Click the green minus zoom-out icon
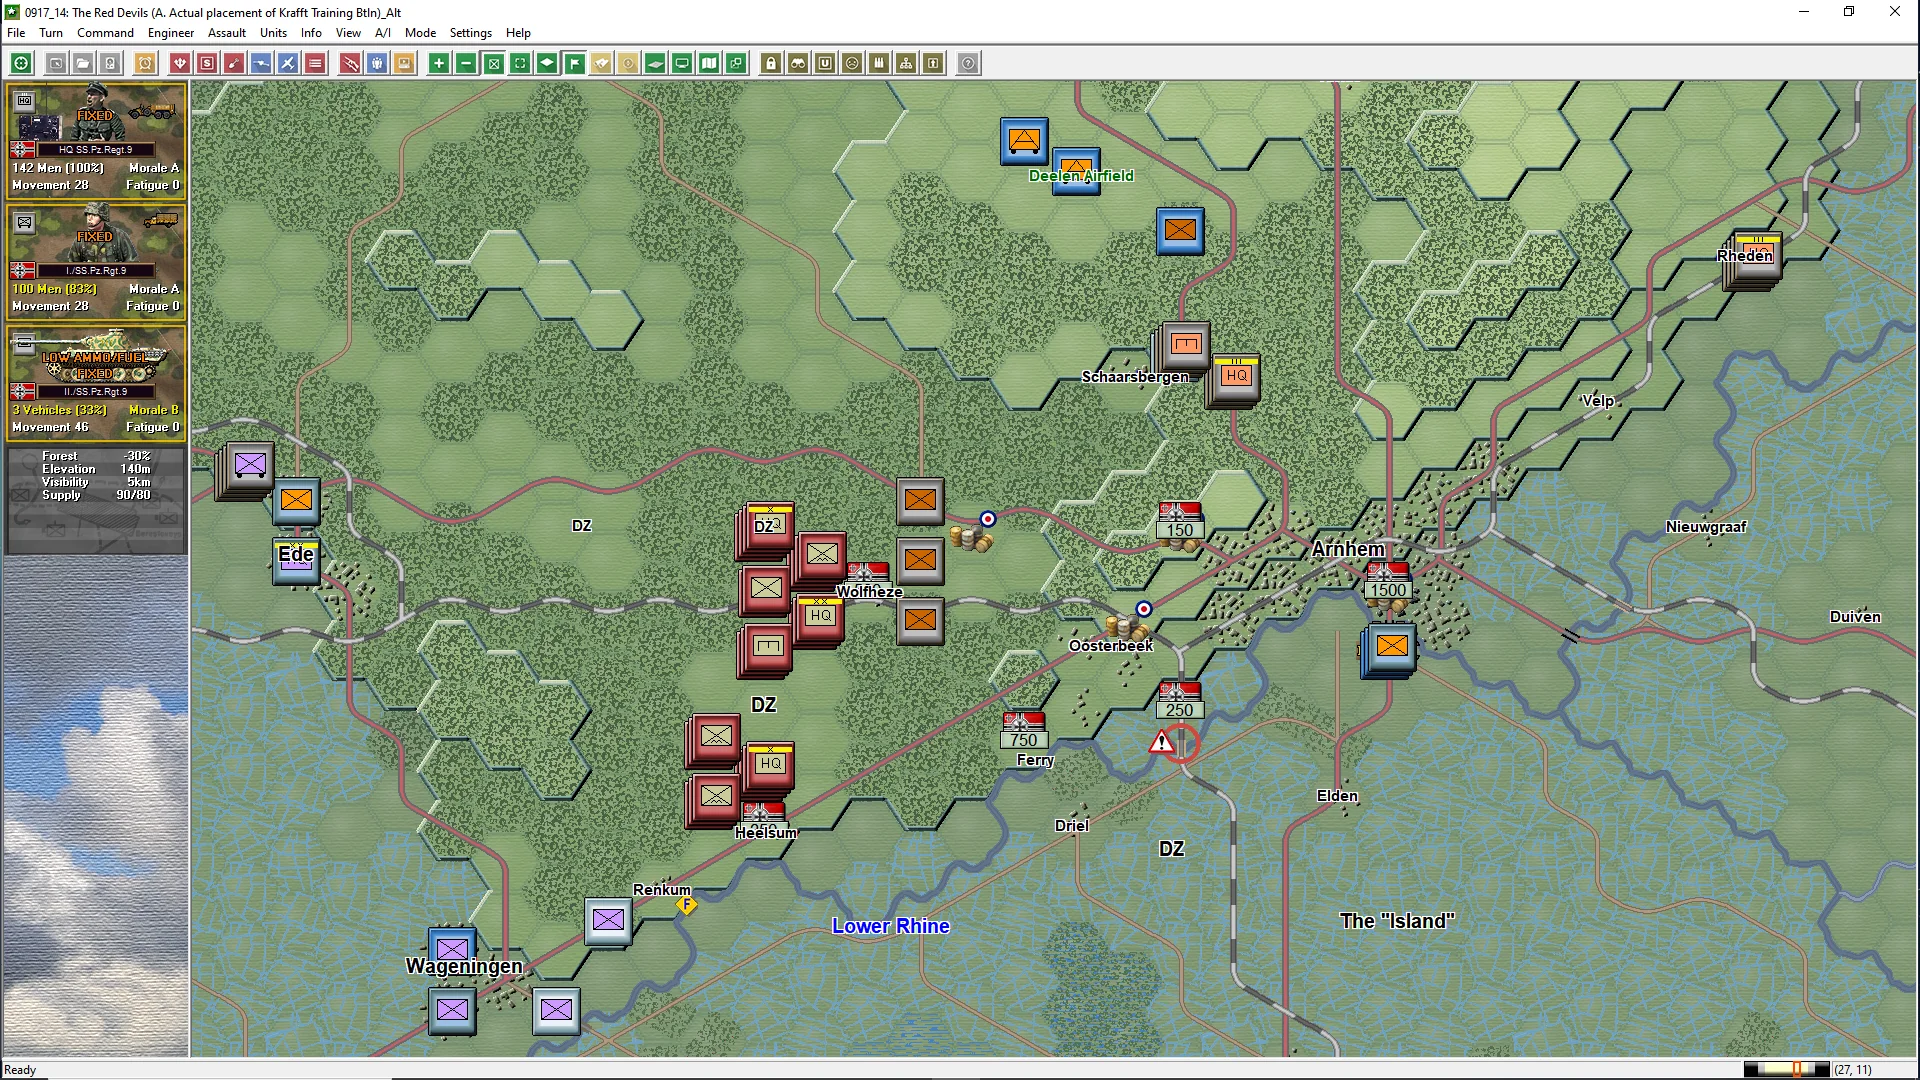1920x1080 pixels. point(466,64)
